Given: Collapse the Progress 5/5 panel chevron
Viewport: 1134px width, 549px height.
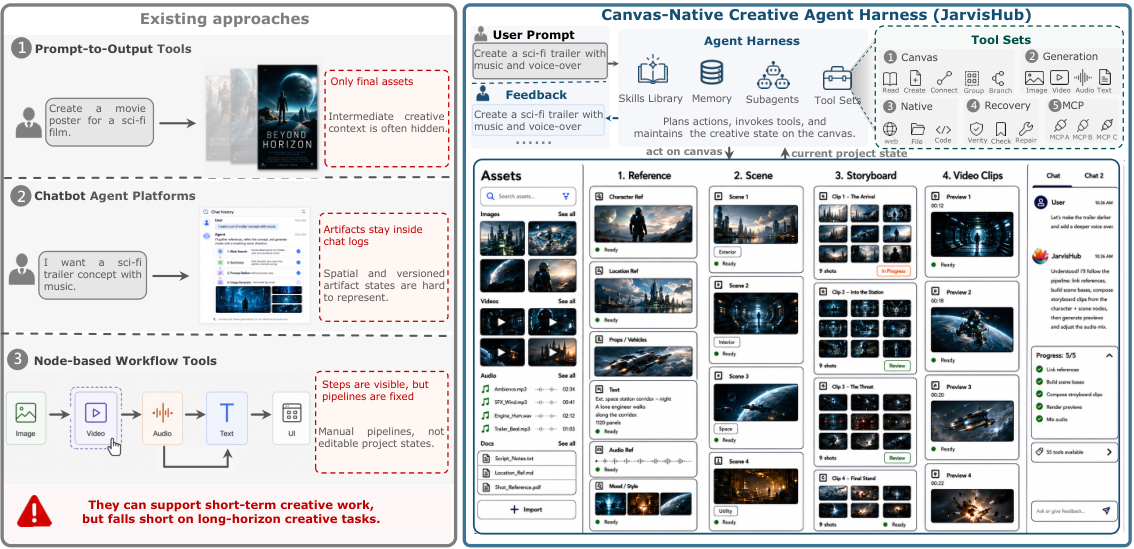Looking at the screenshot, I should (x=1109, y=355).
